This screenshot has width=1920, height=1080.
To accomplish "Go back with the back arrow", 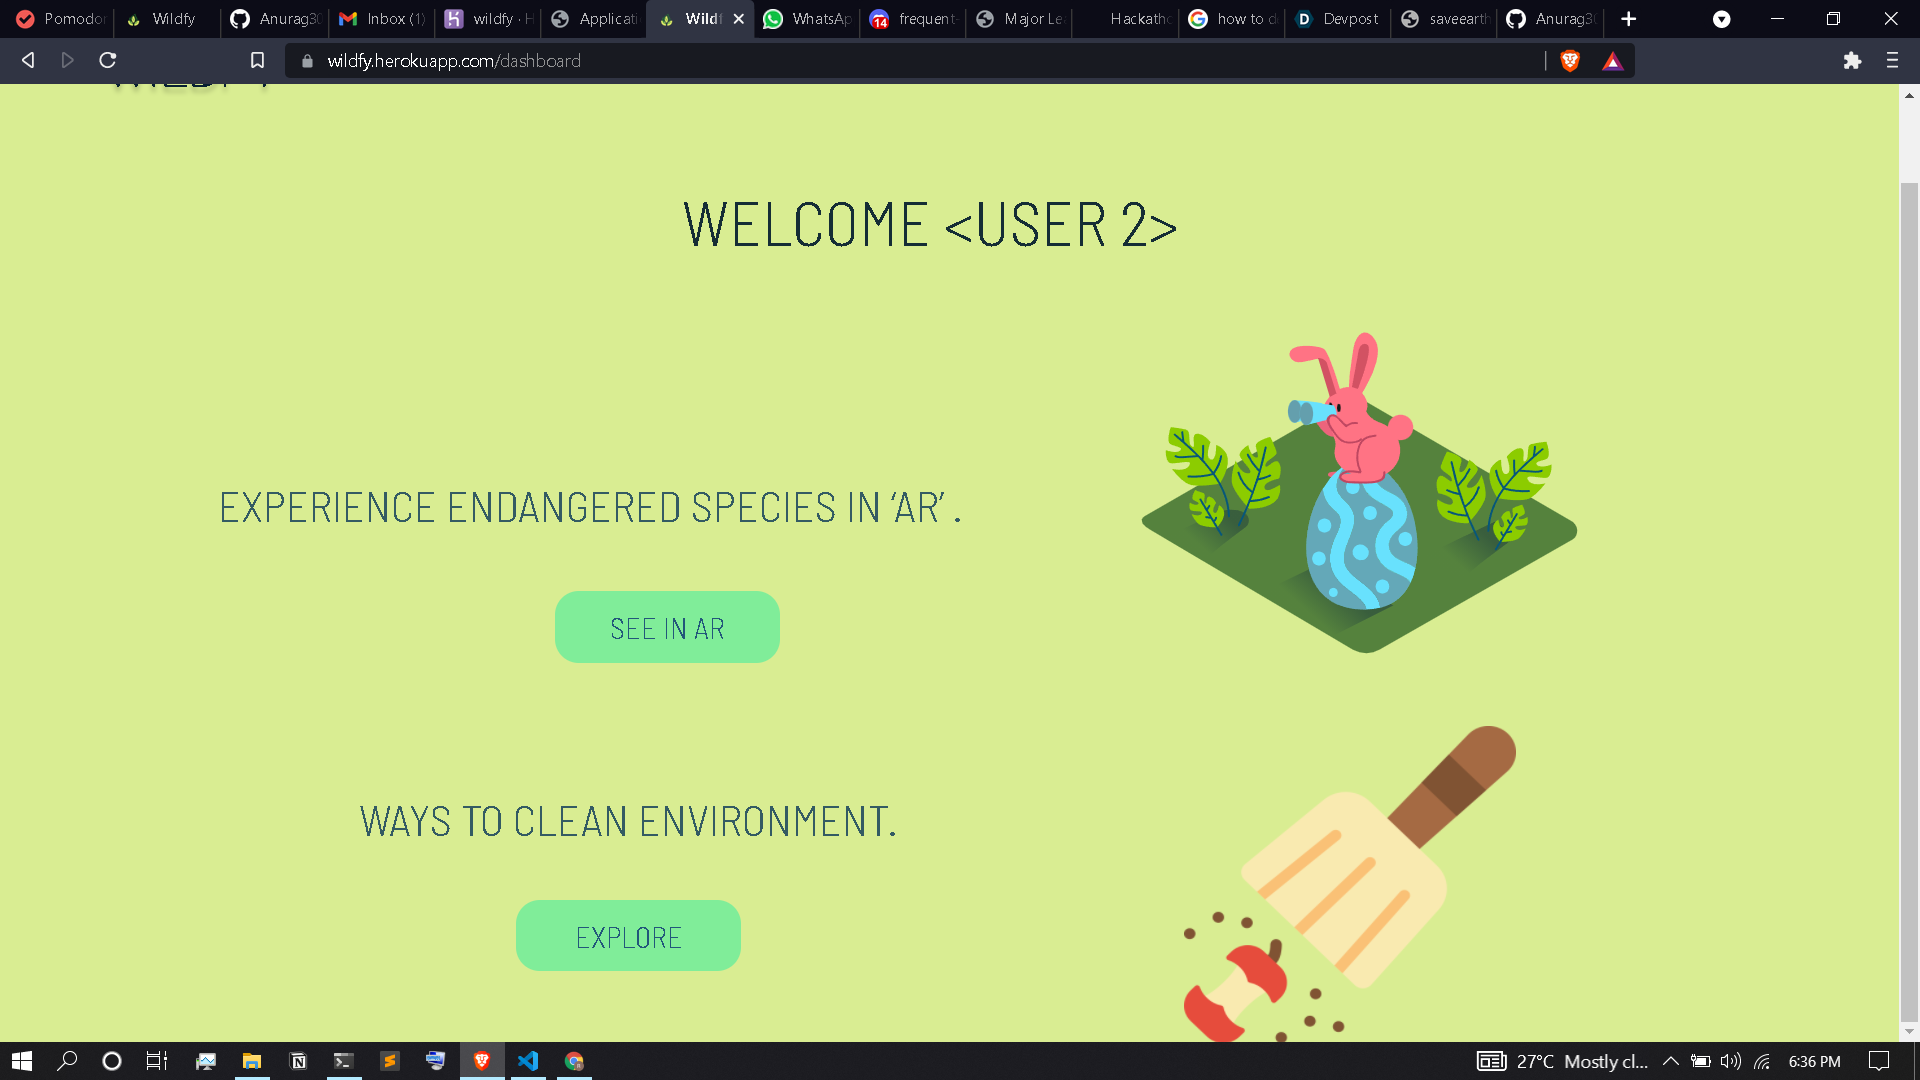I will point(28,61).
